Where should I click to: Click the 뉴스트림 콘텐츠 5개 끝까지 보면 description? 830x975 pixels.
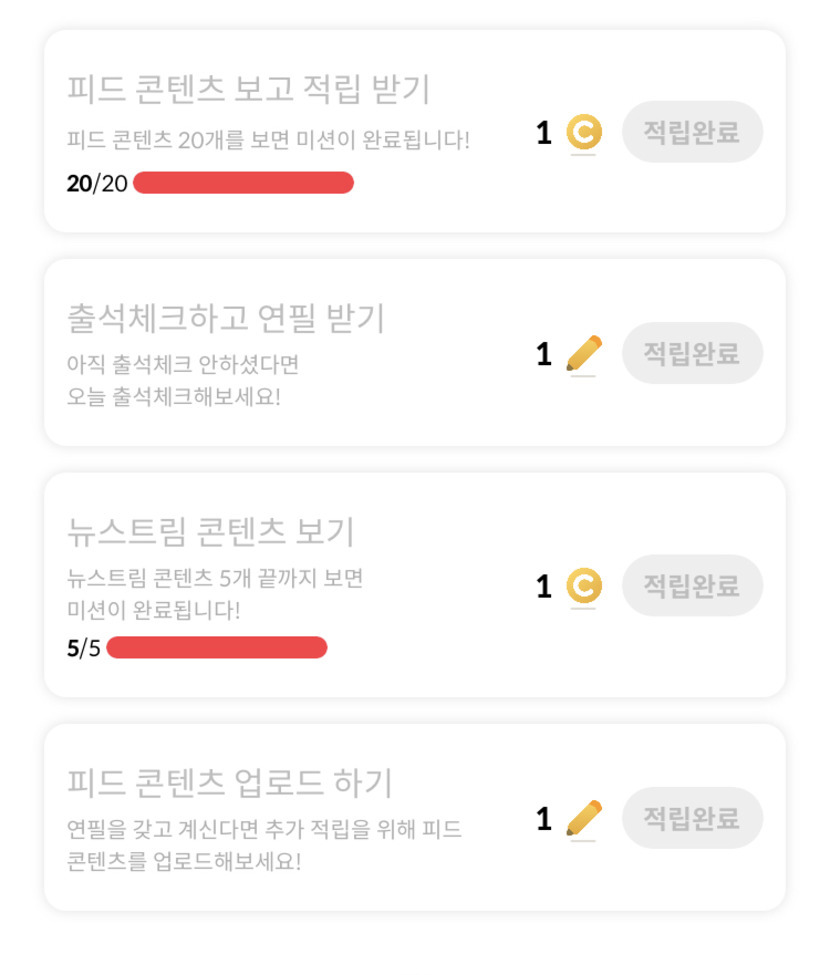(214, 578)
